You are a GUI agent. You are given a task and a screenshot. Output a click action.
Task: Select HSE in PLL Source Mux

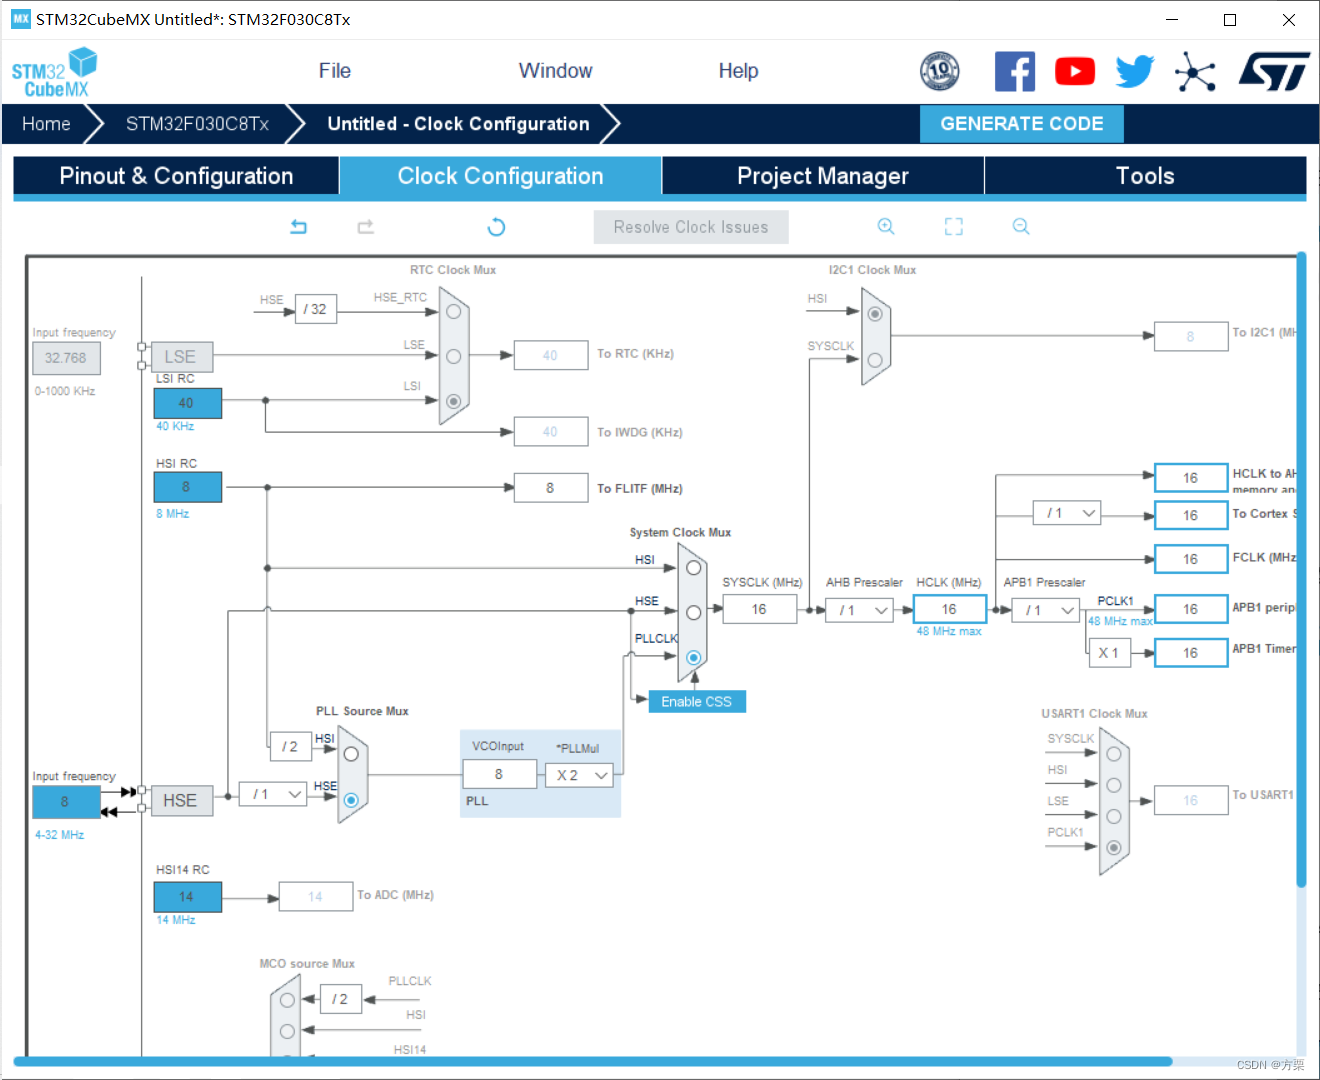pos(351,800)
